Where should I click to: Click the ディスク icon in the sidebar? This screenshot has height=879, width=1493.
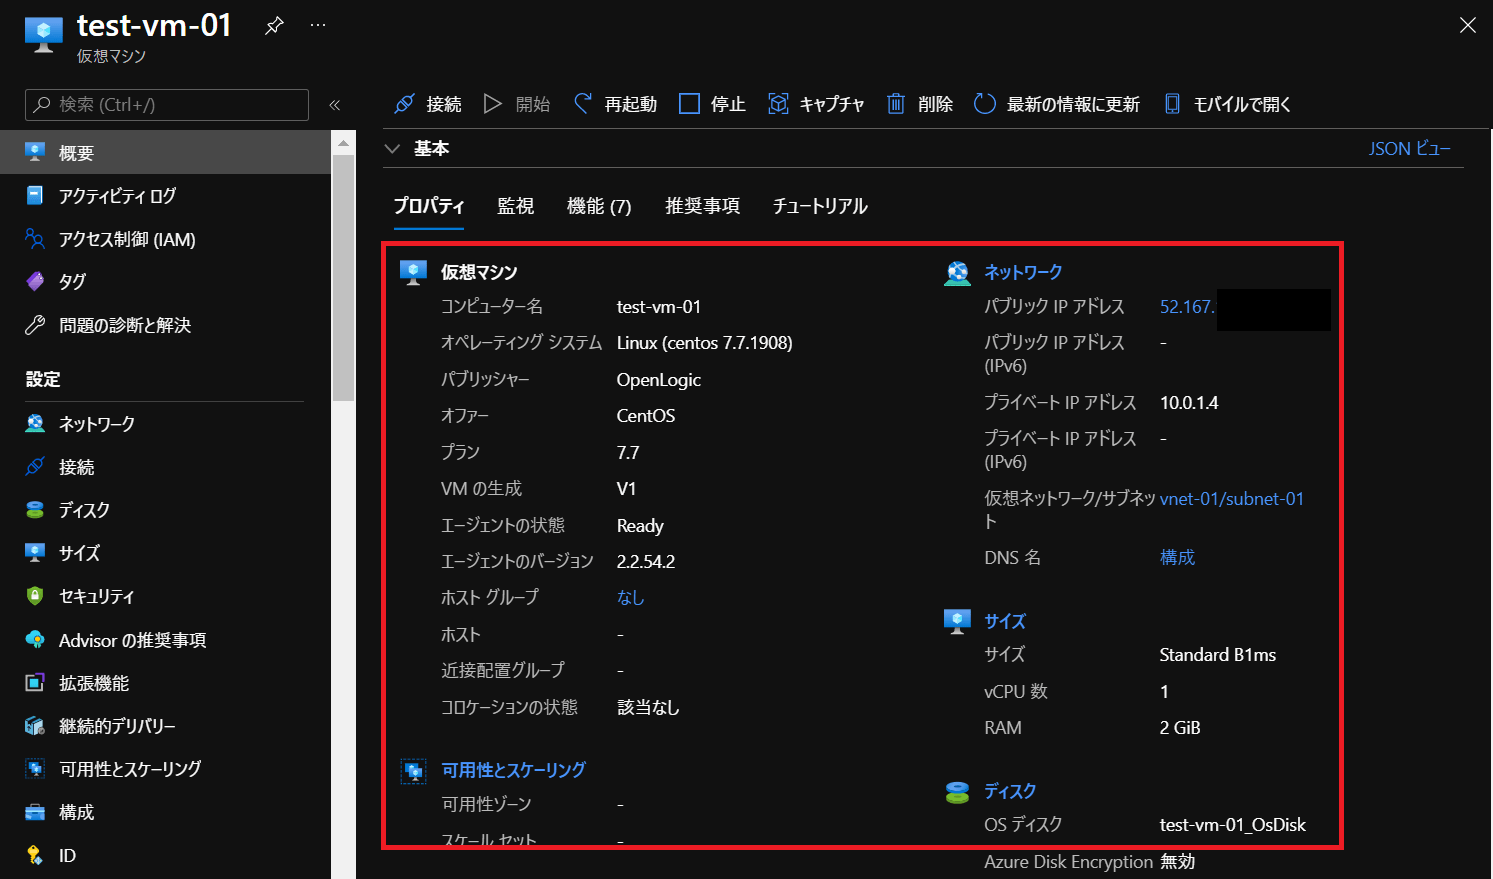[35, 509]
